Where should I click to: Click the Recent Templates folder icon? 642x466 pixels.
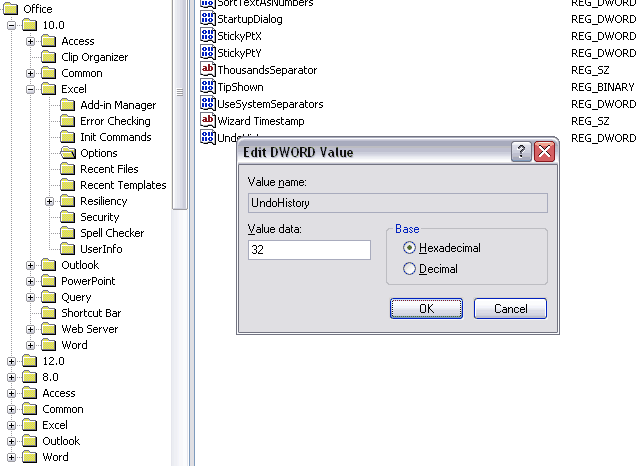[68, 185]
